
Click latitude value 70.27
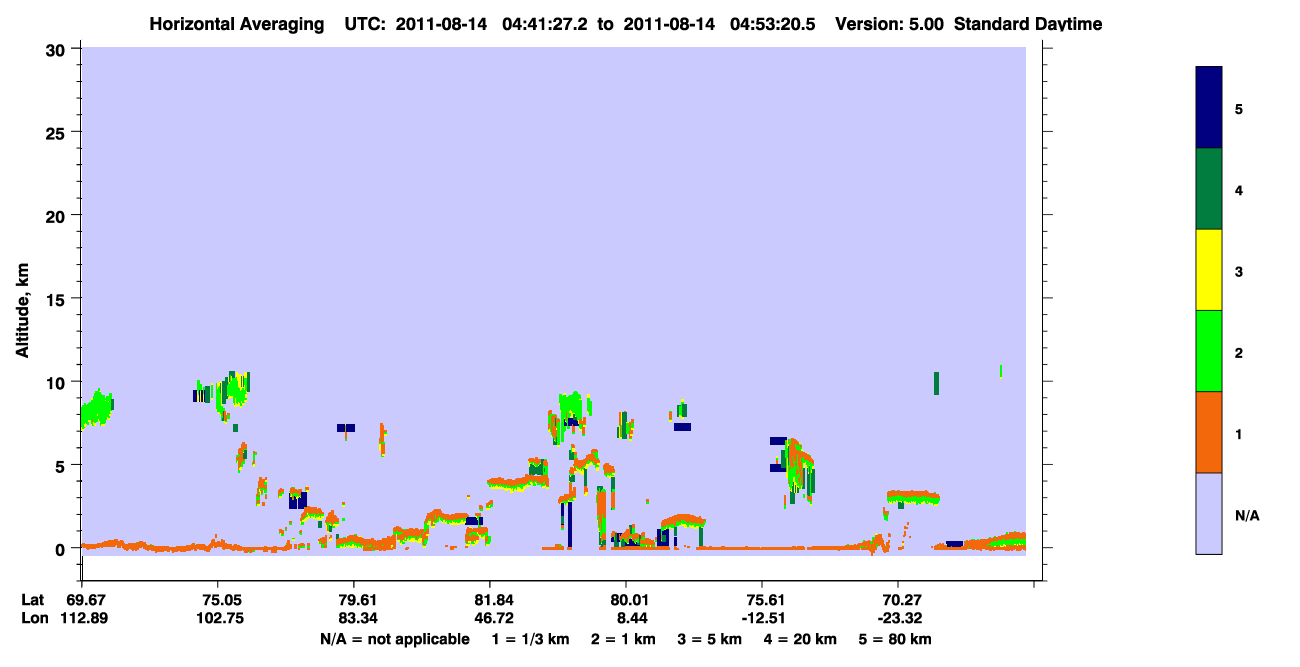tap(898, 600)
